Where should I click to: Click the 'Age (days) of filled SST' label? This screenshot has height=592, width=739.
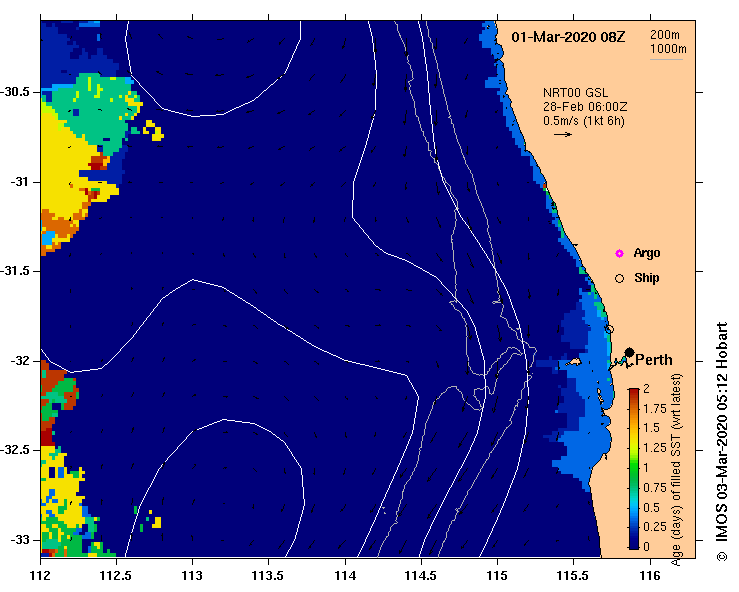point(676,469)
